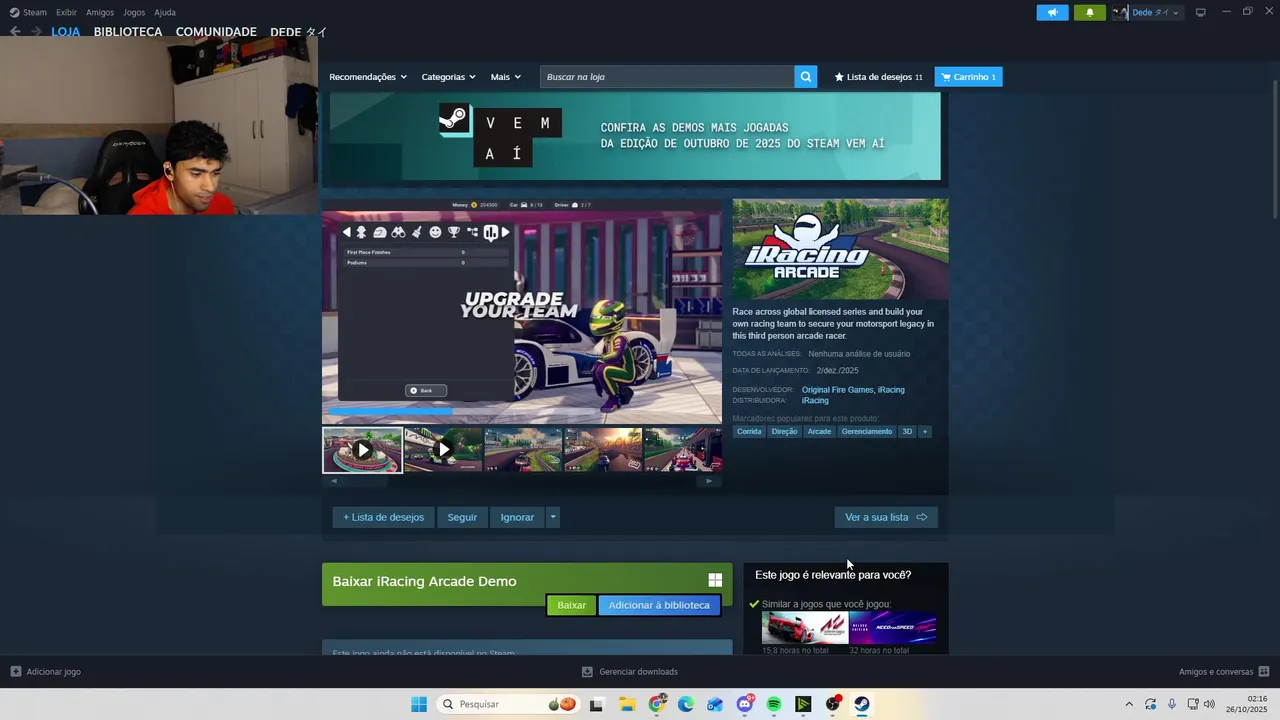This screenshot has height=720, width=1280.
Task: Open Discord from taskbar
Action: point(745,704)
